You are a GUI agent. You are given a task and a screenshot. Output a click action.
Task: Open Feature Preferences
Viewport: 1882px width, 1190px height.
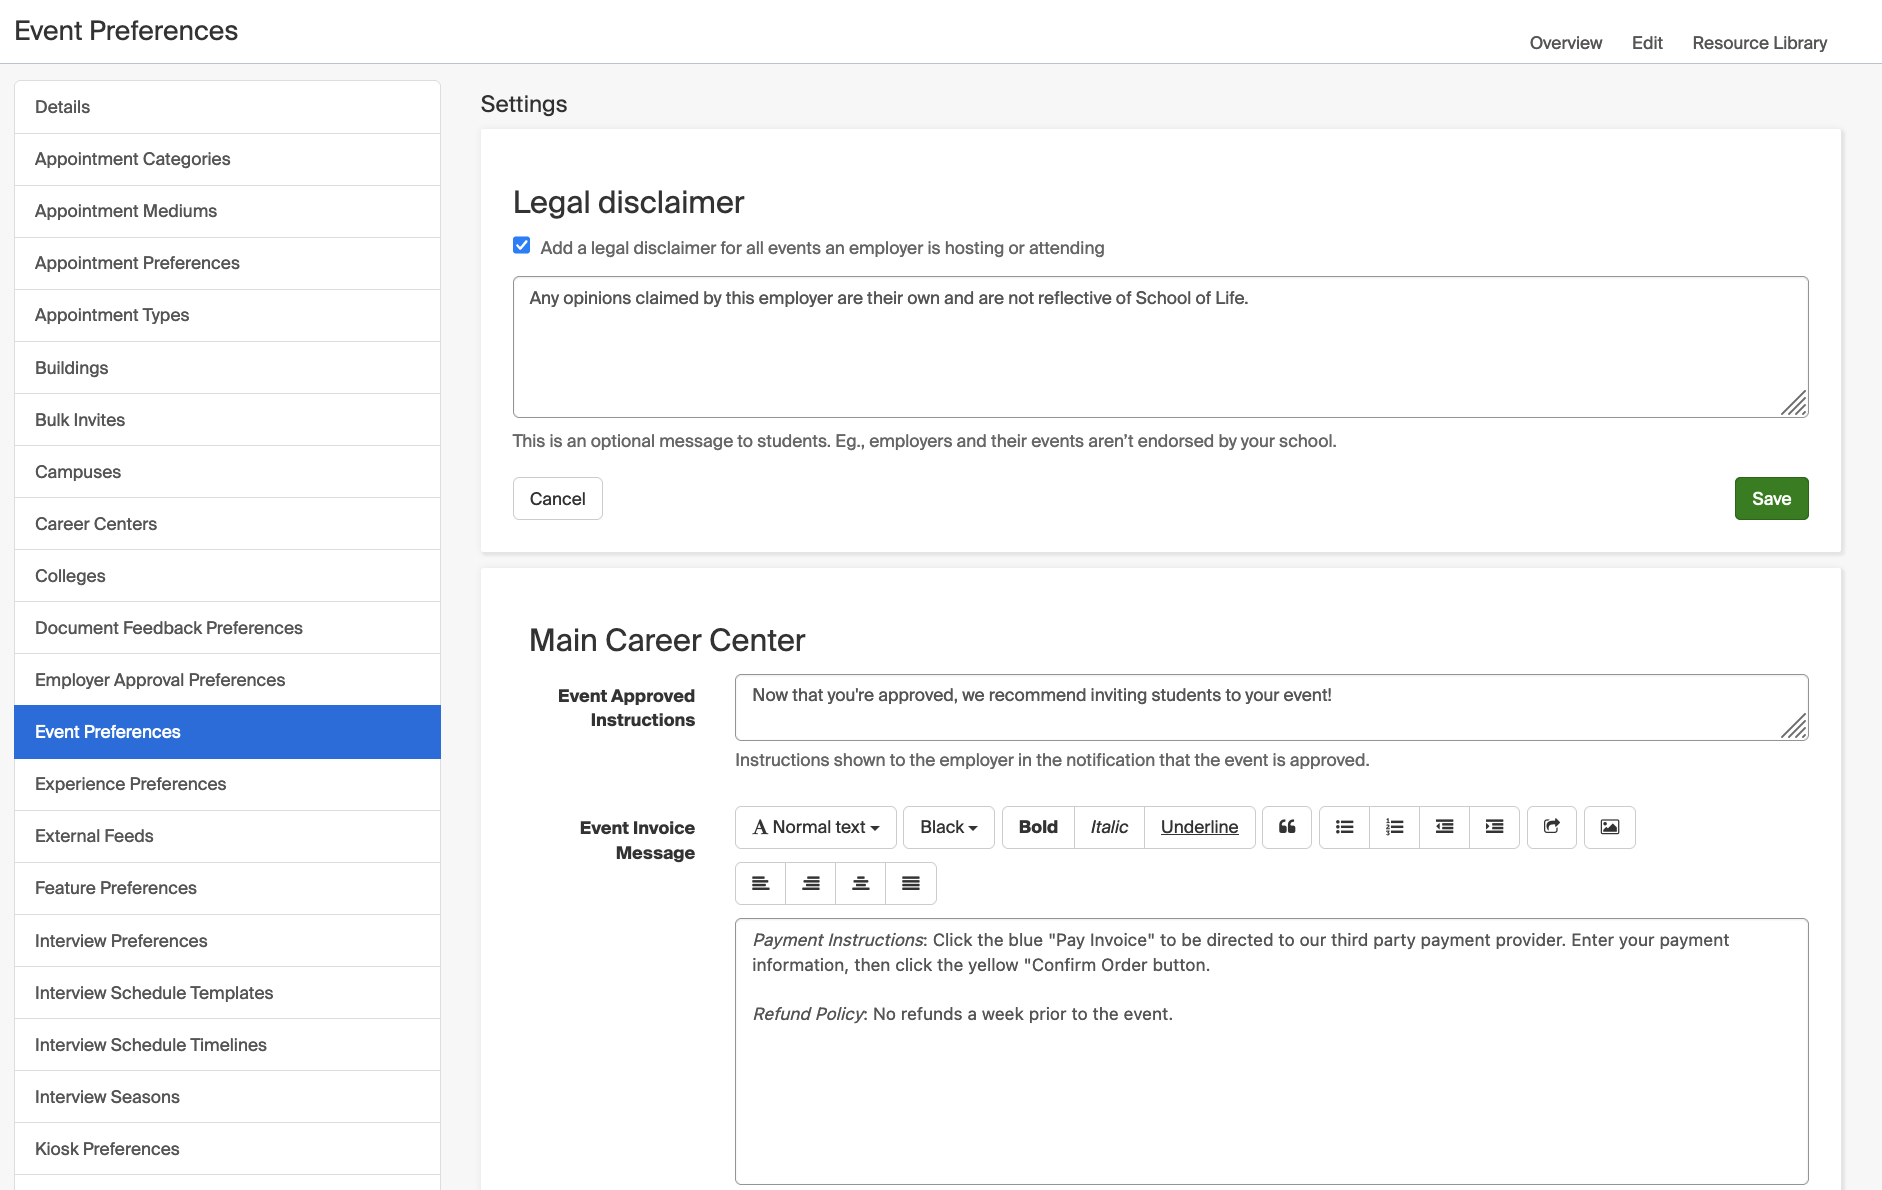click(228, 888)
